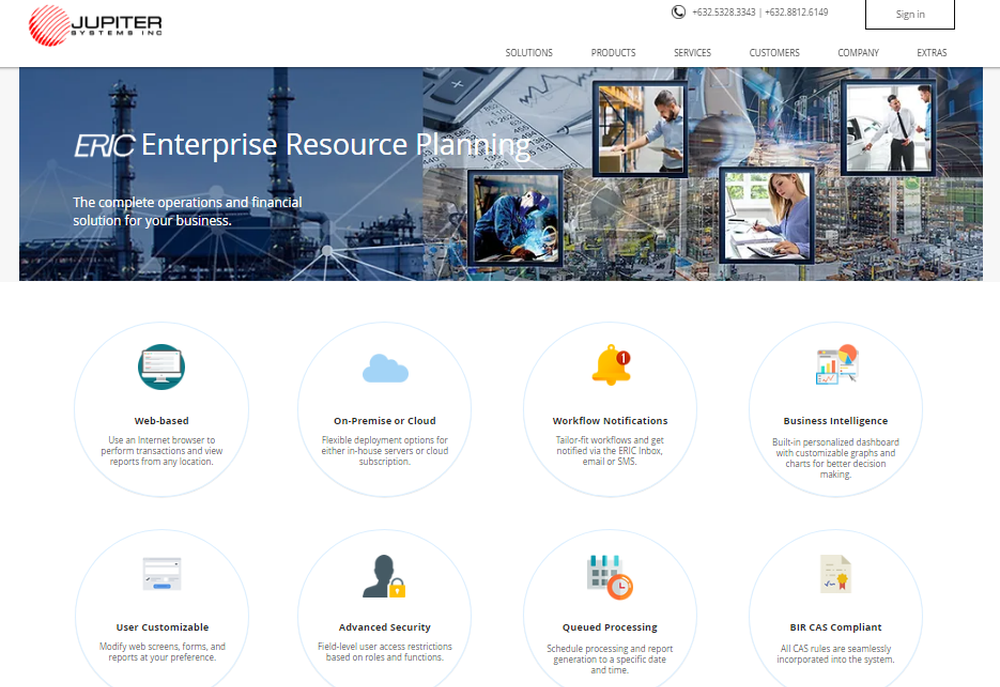This screenshot has width=1000, height=687.
Task: Click the Advanced Security user lock icon
Action: pos(384,576)
